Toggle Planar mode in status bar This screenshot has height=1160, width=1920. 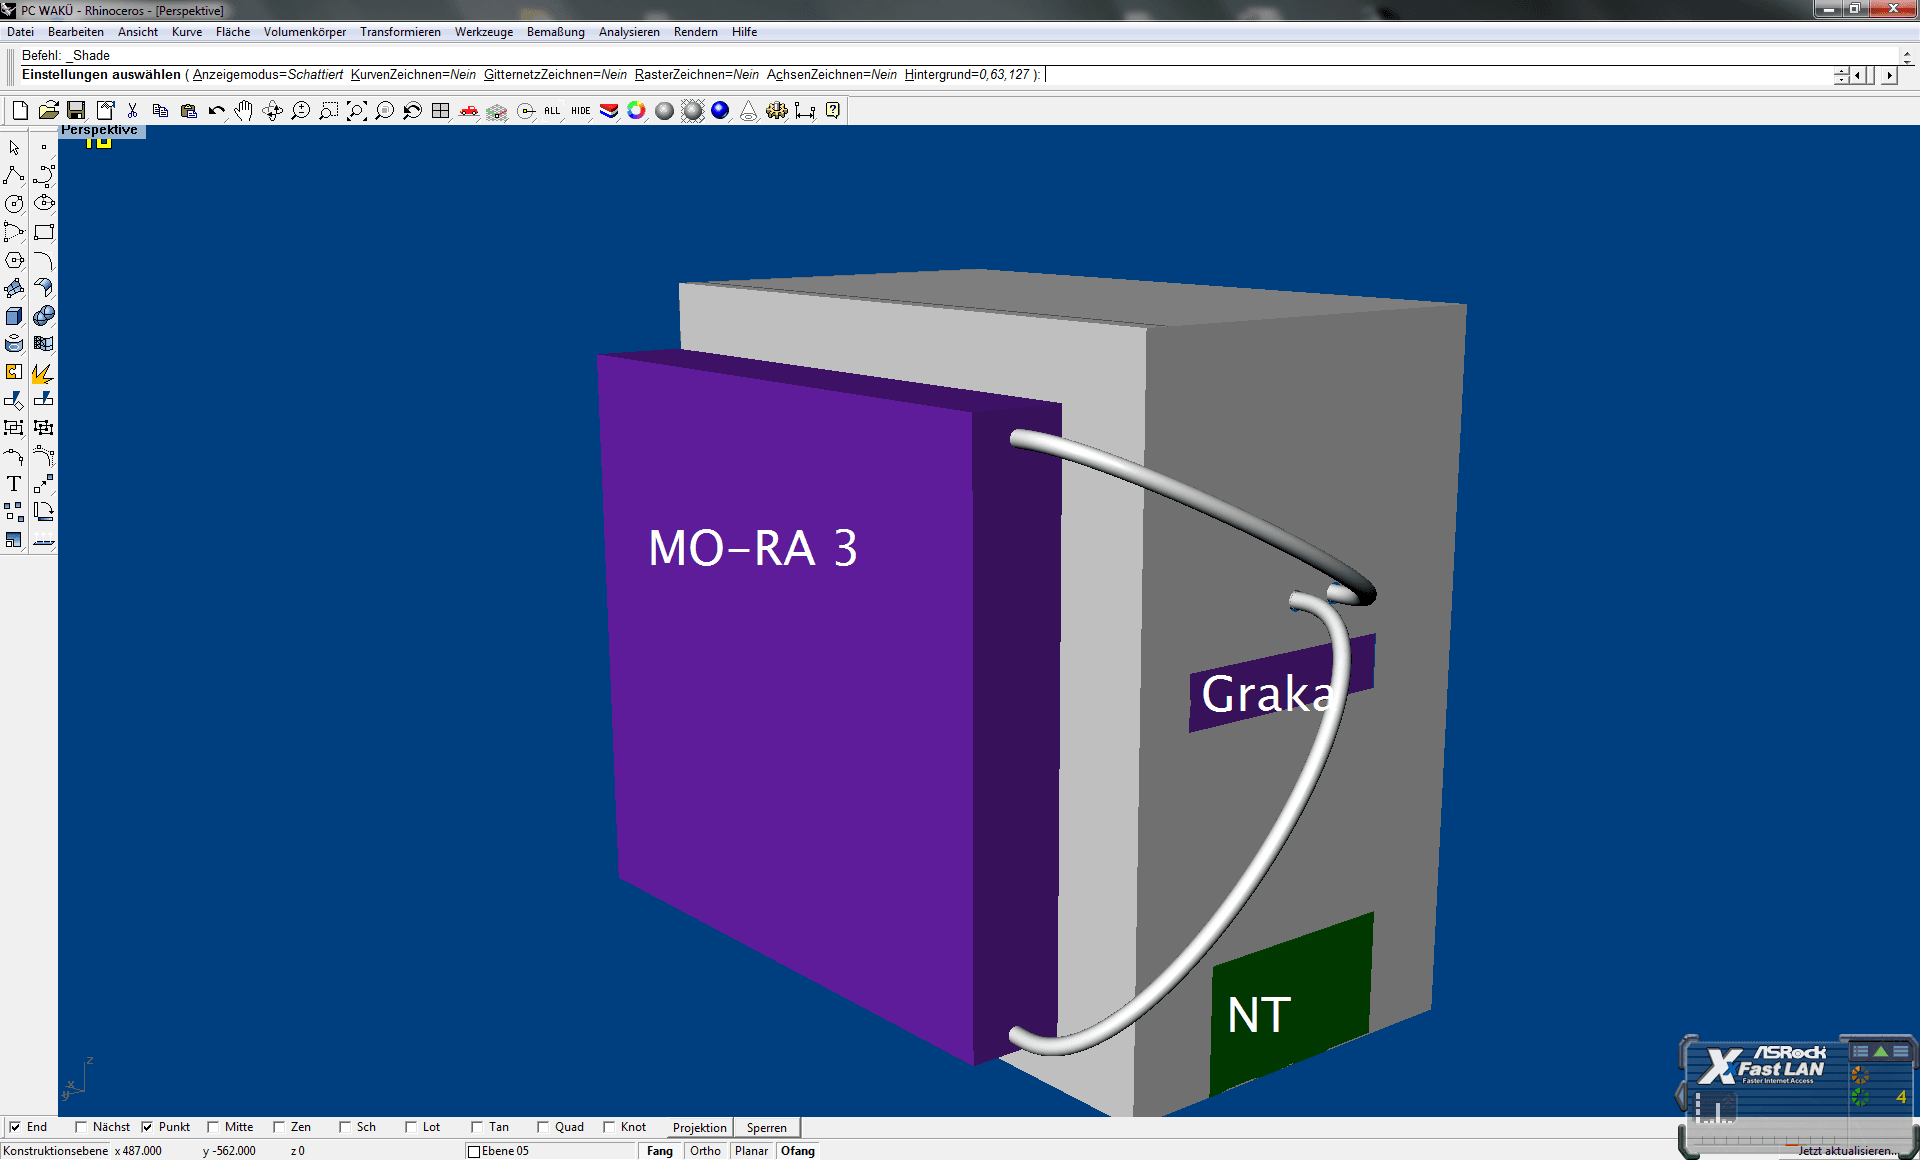tap(751, 1151)
